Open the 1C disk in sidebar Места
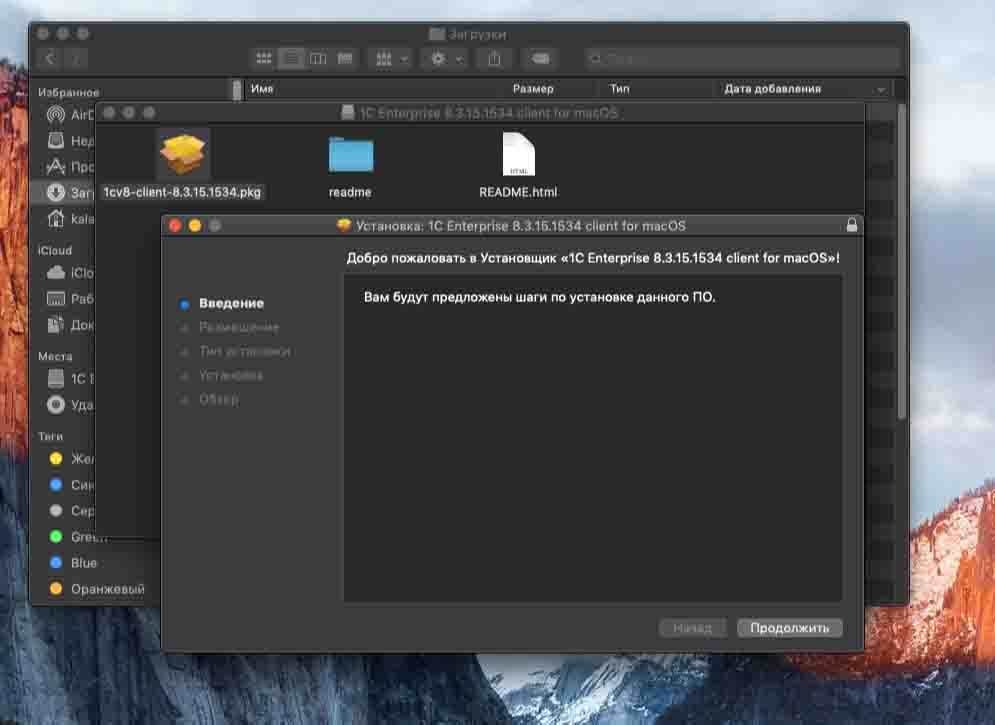The width and height of the screenshot is (995, 725). click(70, 379)
